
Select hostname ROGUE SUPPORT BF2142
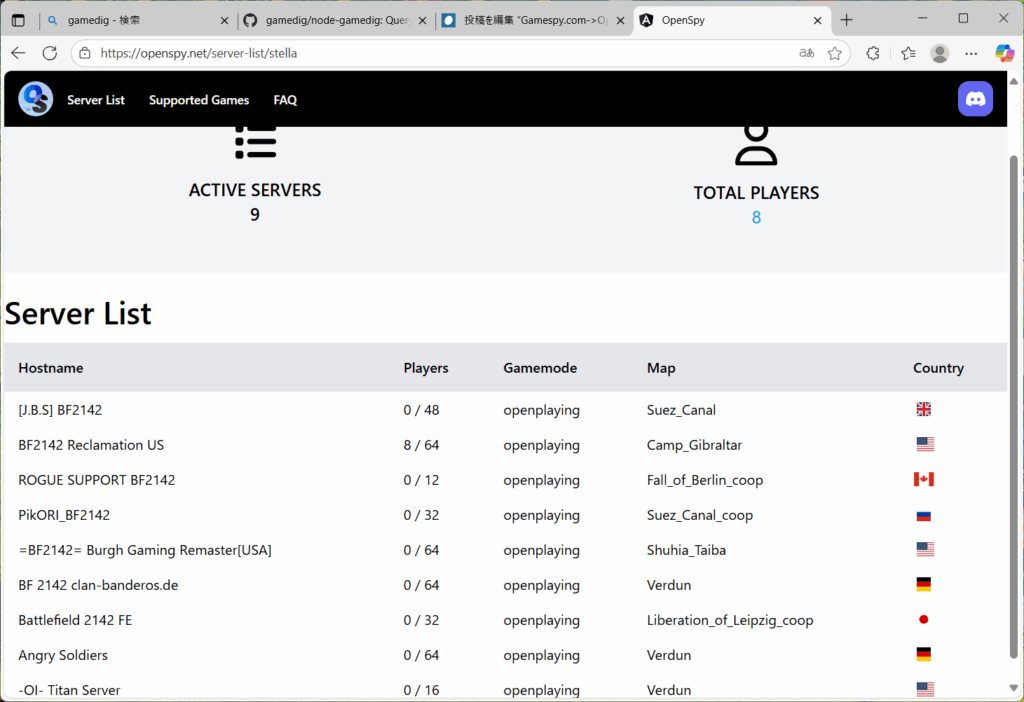tap(97, 480)
